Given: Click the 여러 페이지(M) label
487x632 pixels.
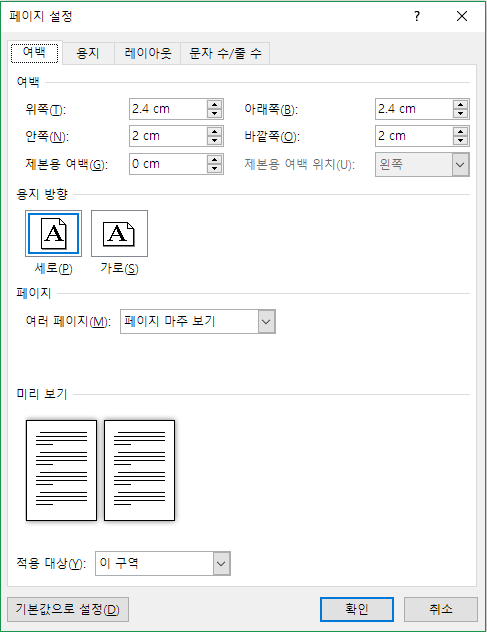Looking at the screenshot, I should pyautogui.click(x=68, y=321).
